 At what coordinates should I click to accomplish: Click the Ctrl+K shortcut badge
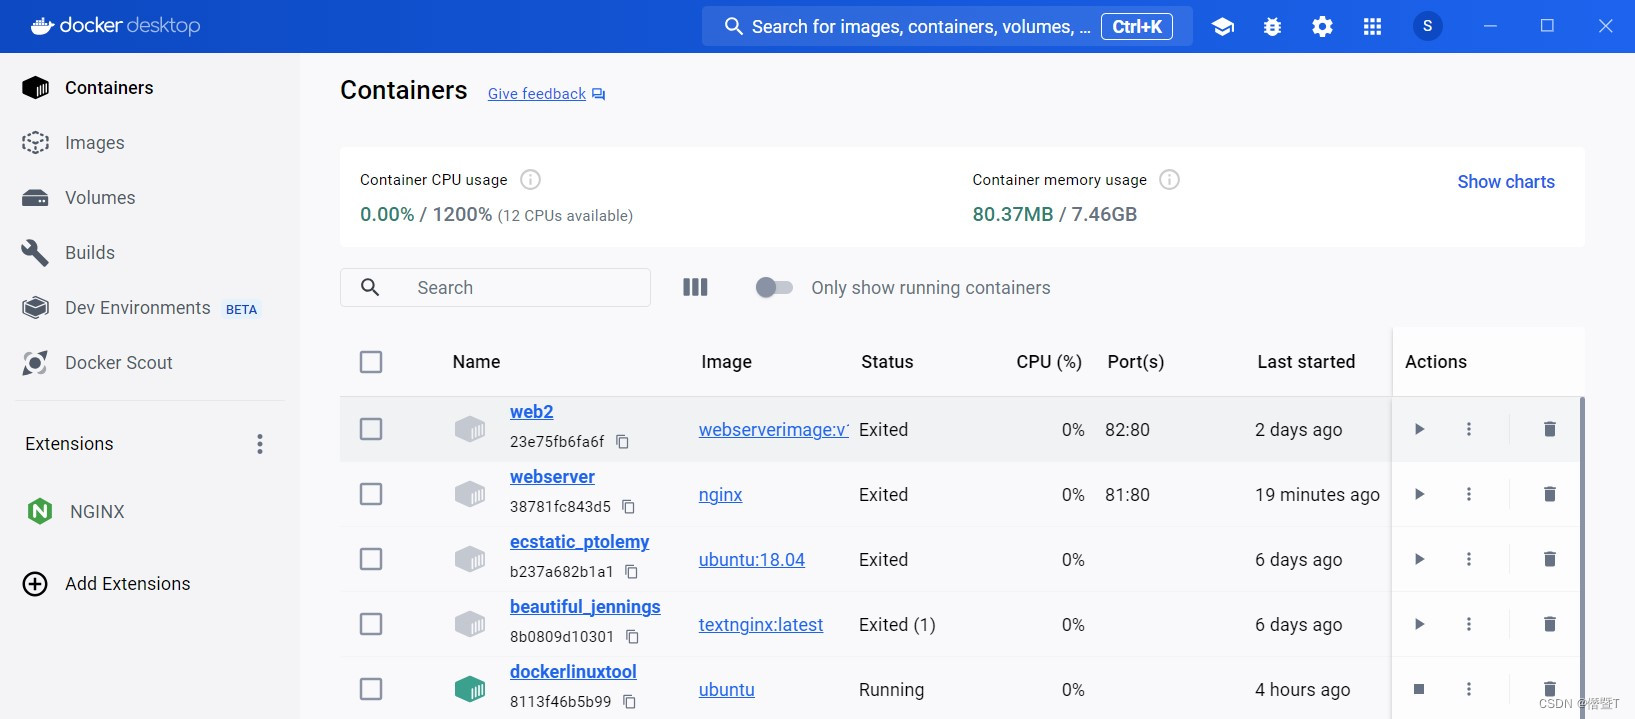coord(1137,27)
